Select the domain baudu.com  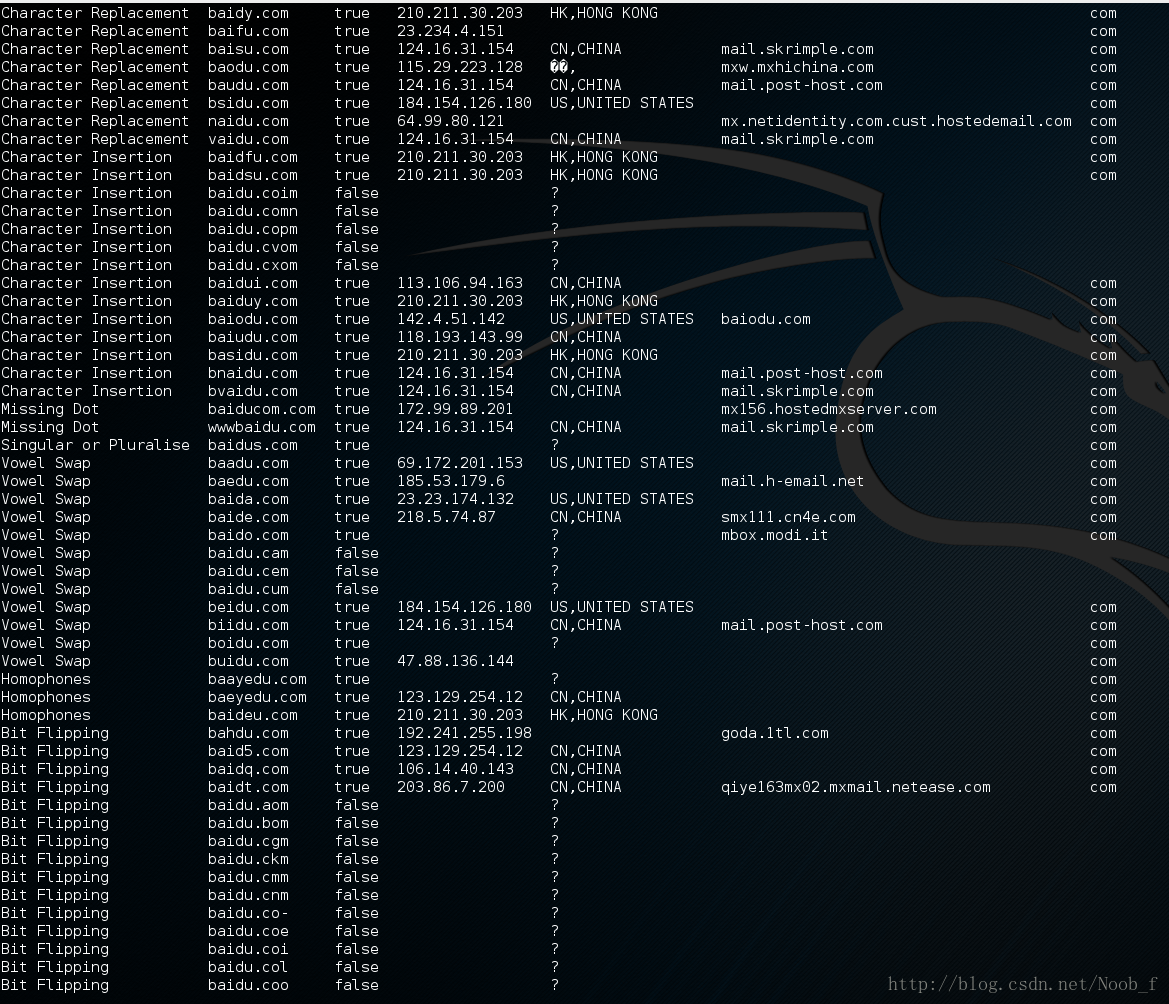point(248,85)
